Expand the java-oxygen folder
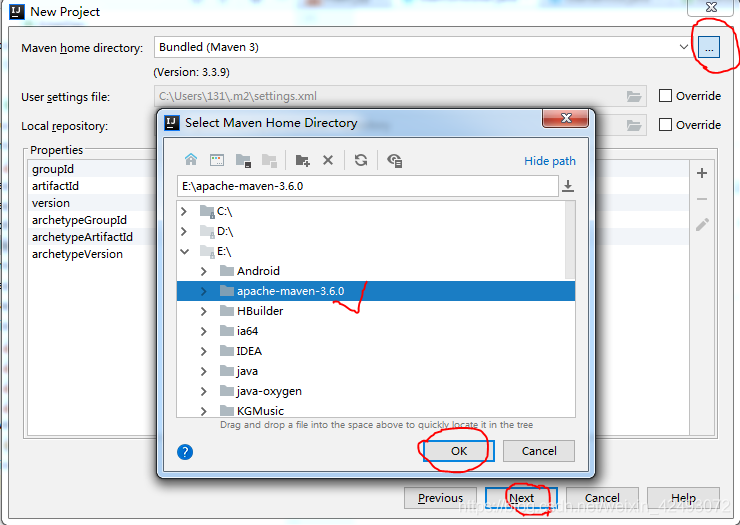The height and width of the screenshot is (525, 740). coord(203,391)
